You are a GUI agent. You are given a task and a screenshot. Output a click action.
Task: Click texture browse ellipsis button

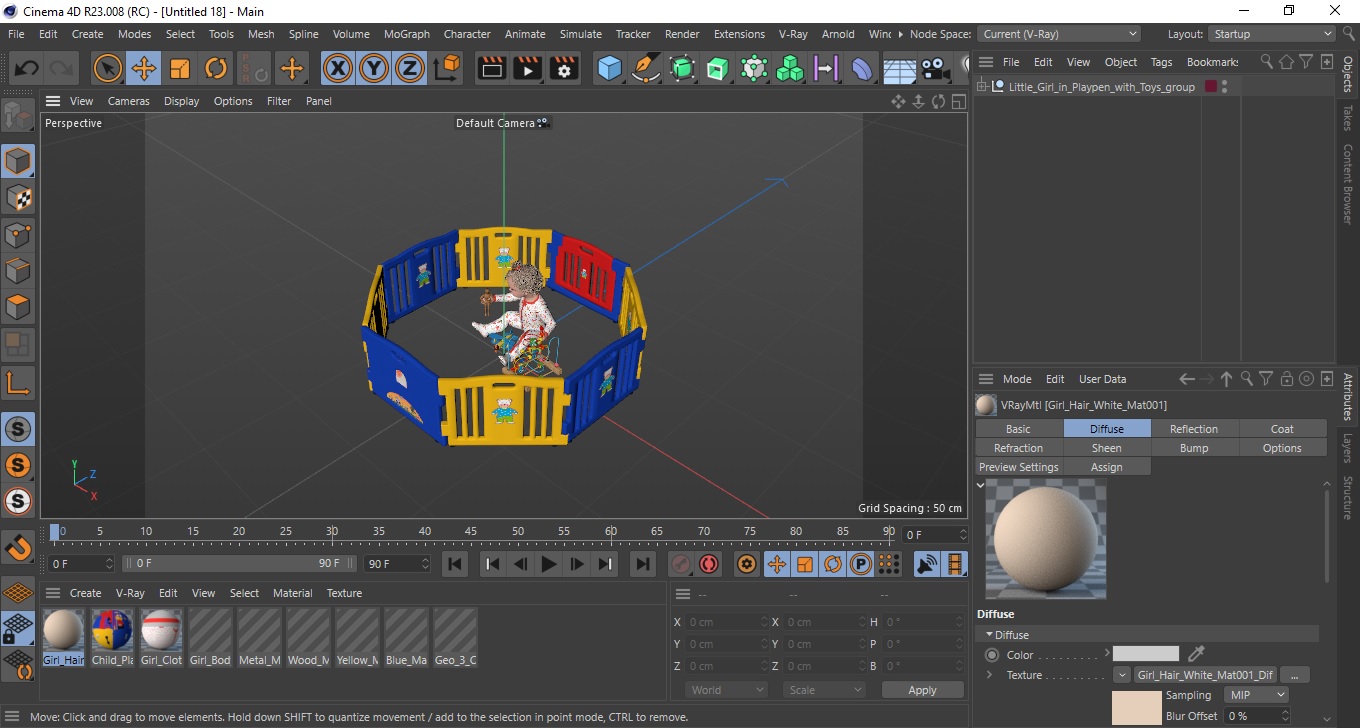[1294, 675]
